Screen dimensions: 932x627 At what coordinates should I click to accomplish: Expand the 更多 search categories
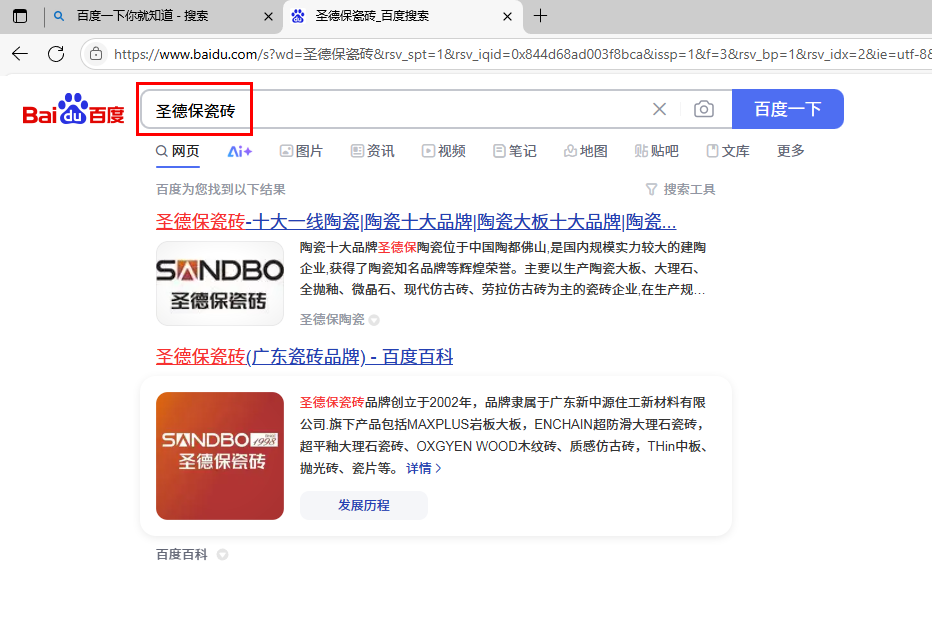pos(790,151)
